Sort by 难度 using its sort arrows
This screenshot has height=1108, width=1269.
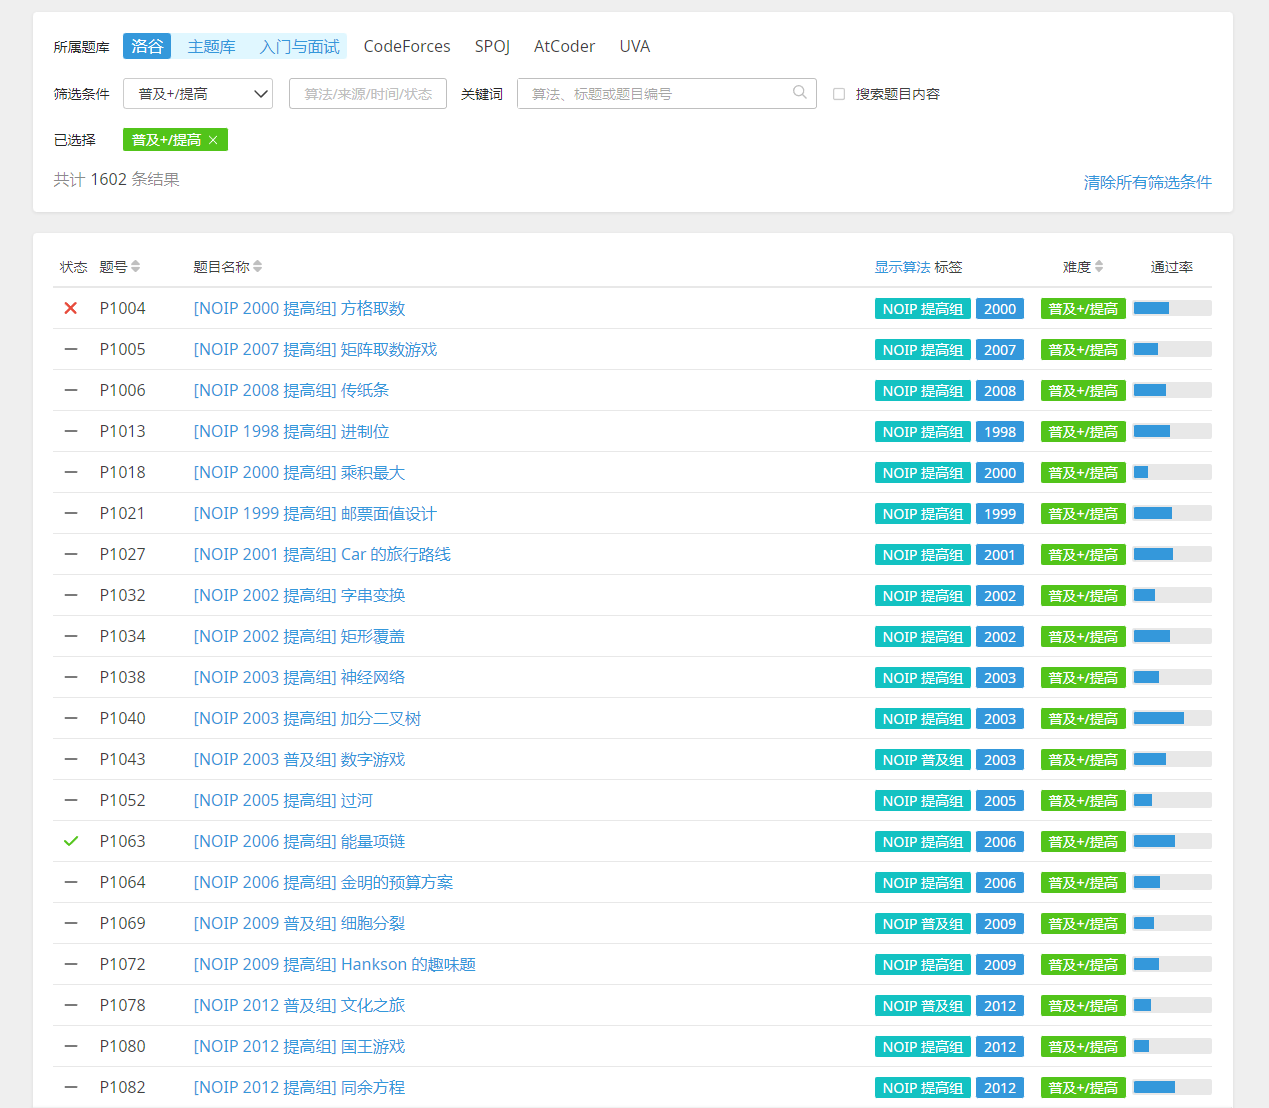pyautogui.click(x=1099, y=266)
